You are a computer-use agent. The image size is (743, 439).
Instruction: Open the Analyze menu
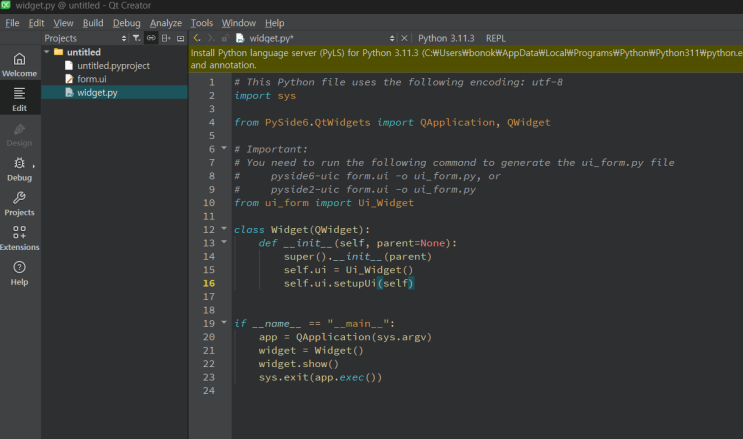point(165,22)
